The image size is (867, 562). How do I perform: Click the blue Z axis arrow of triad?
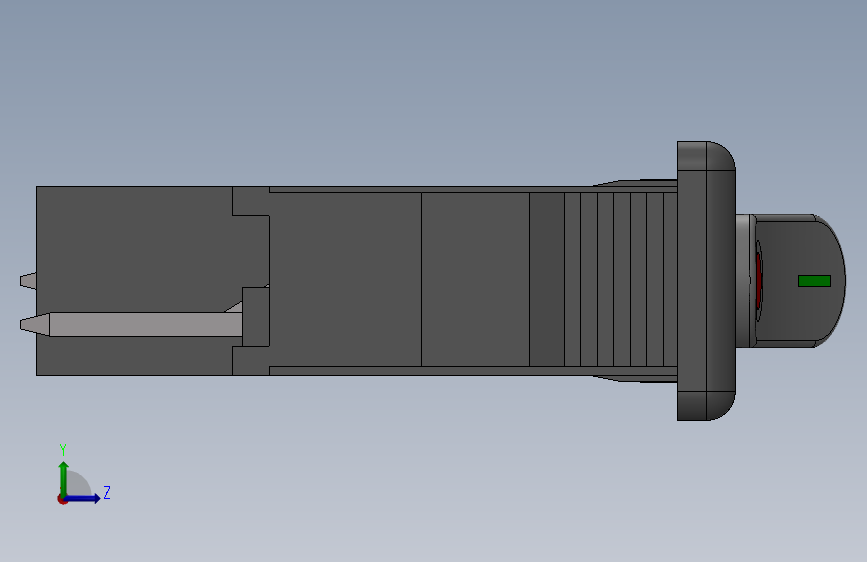click(x=82, y=498)
